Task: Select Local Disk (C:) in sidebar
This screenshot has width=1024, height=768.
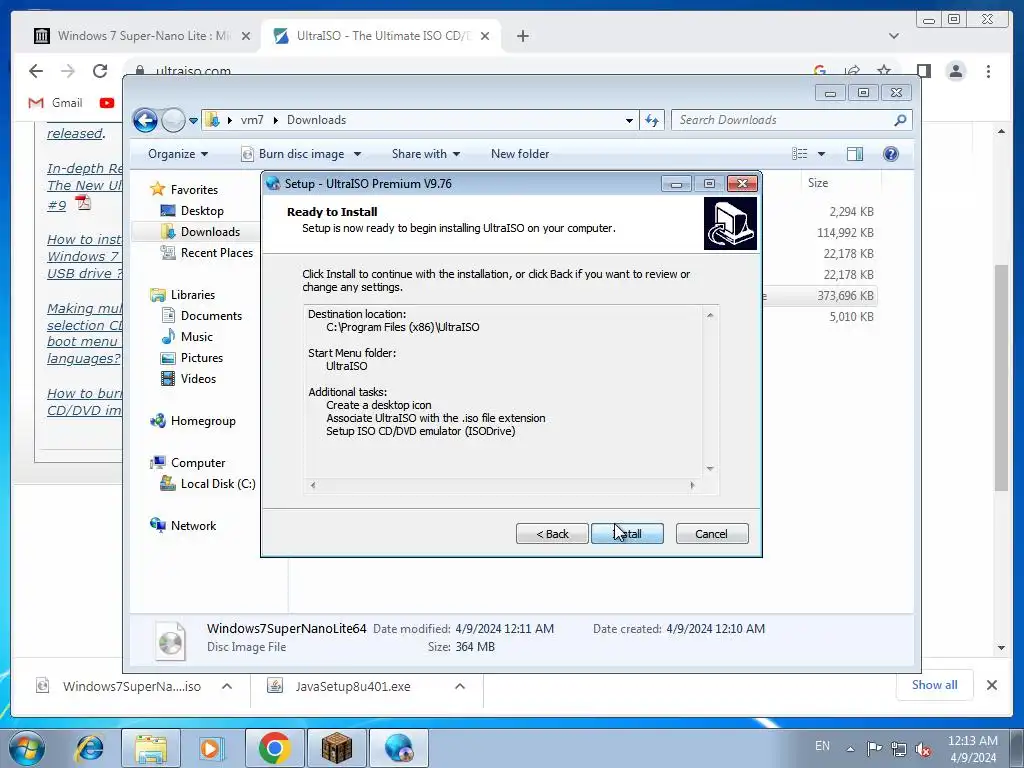Action: pyautogui.click(x=217, y=483)
